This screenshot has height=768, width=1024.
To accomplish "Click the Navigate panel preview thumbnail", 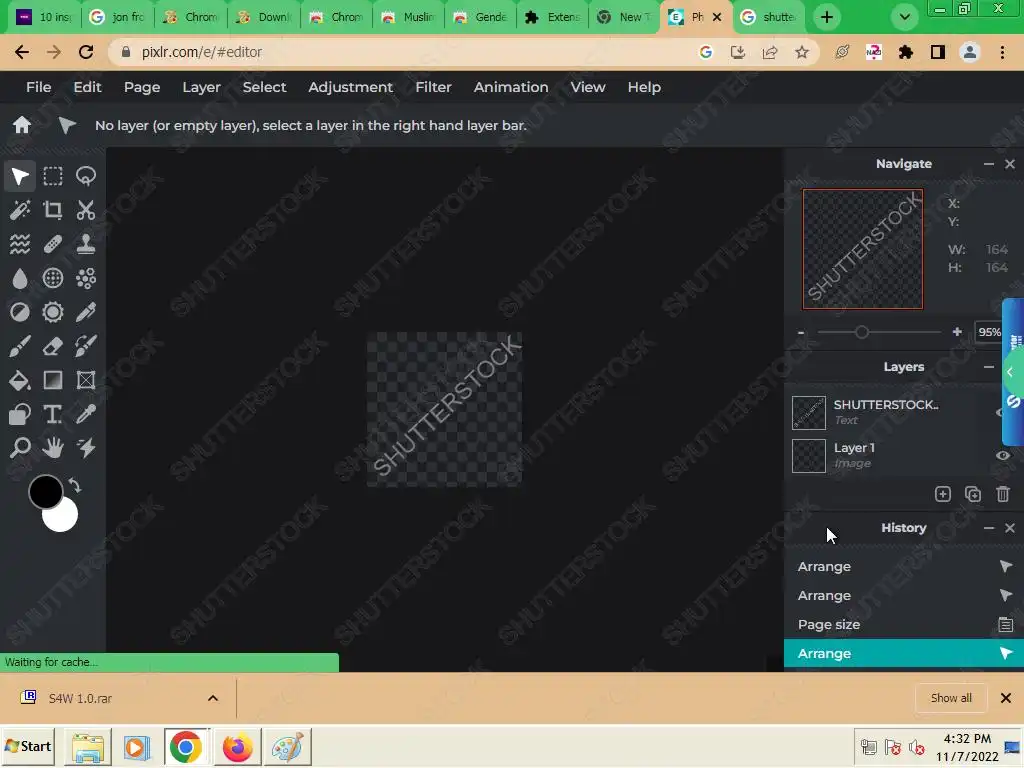I will pyautogui.click(x=863, y=249).
